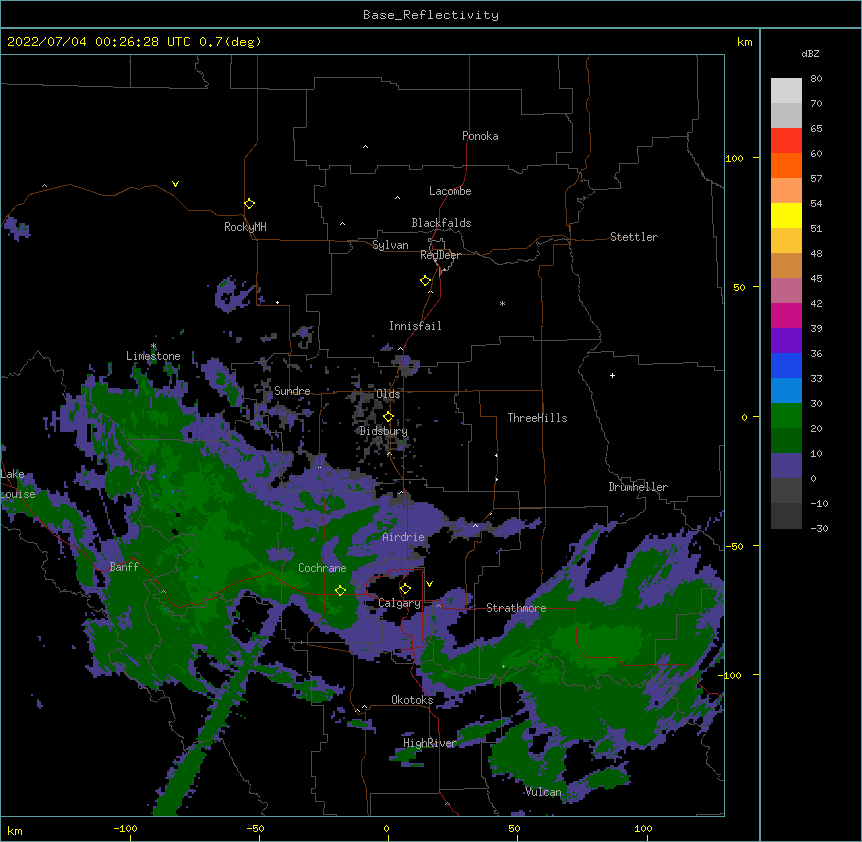This screenshot has height=842, width=862.
Task: Click the Sundre town label
Action: tap(292, 391)
